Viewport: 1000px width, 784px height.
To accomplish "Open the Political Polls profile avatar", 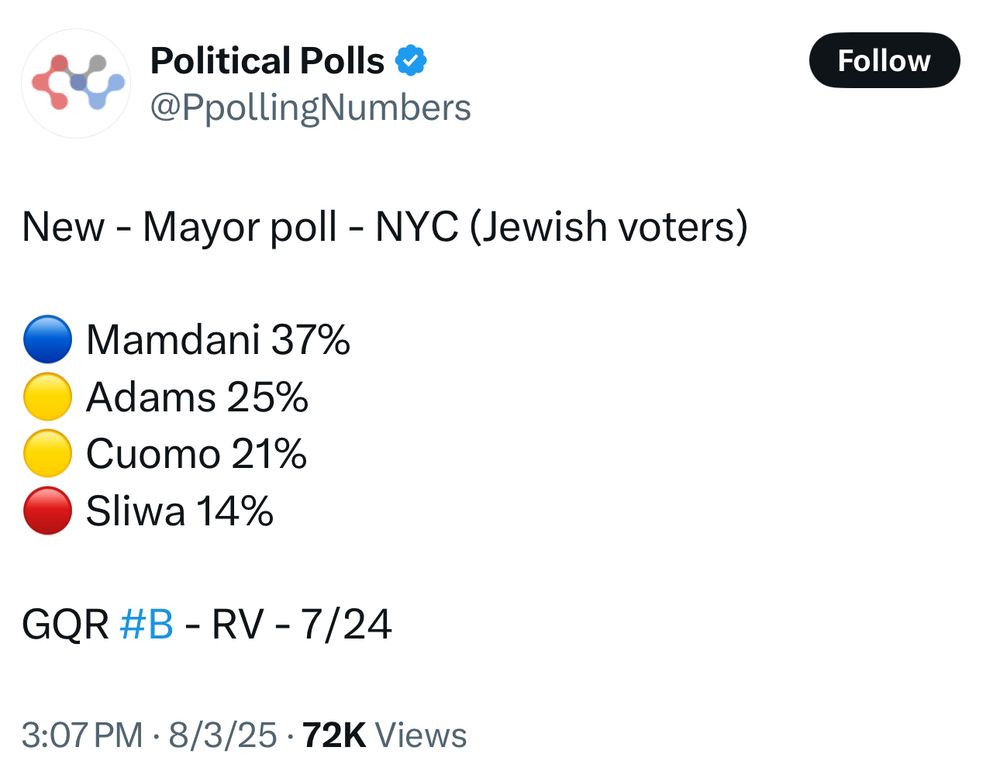I will [x=77, y=83].
